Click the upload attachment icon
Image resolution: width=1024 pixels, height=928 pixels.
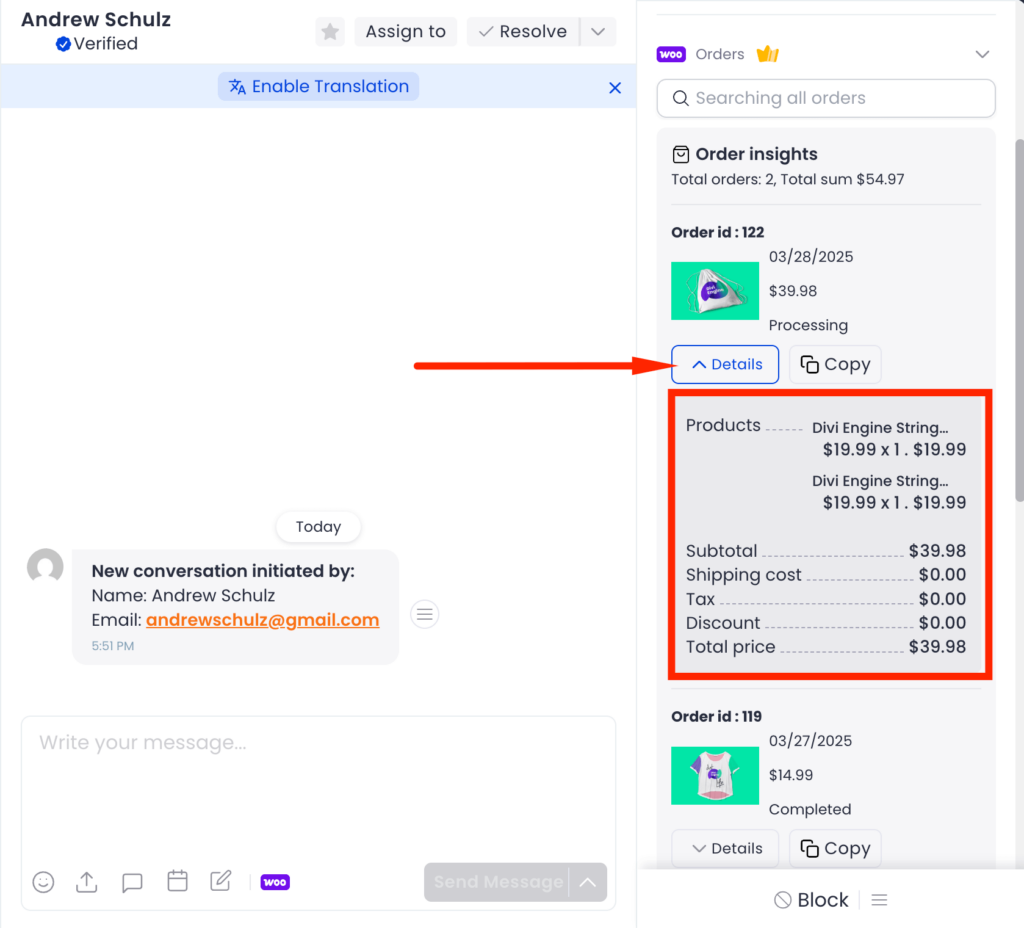[x=87, y=882]
